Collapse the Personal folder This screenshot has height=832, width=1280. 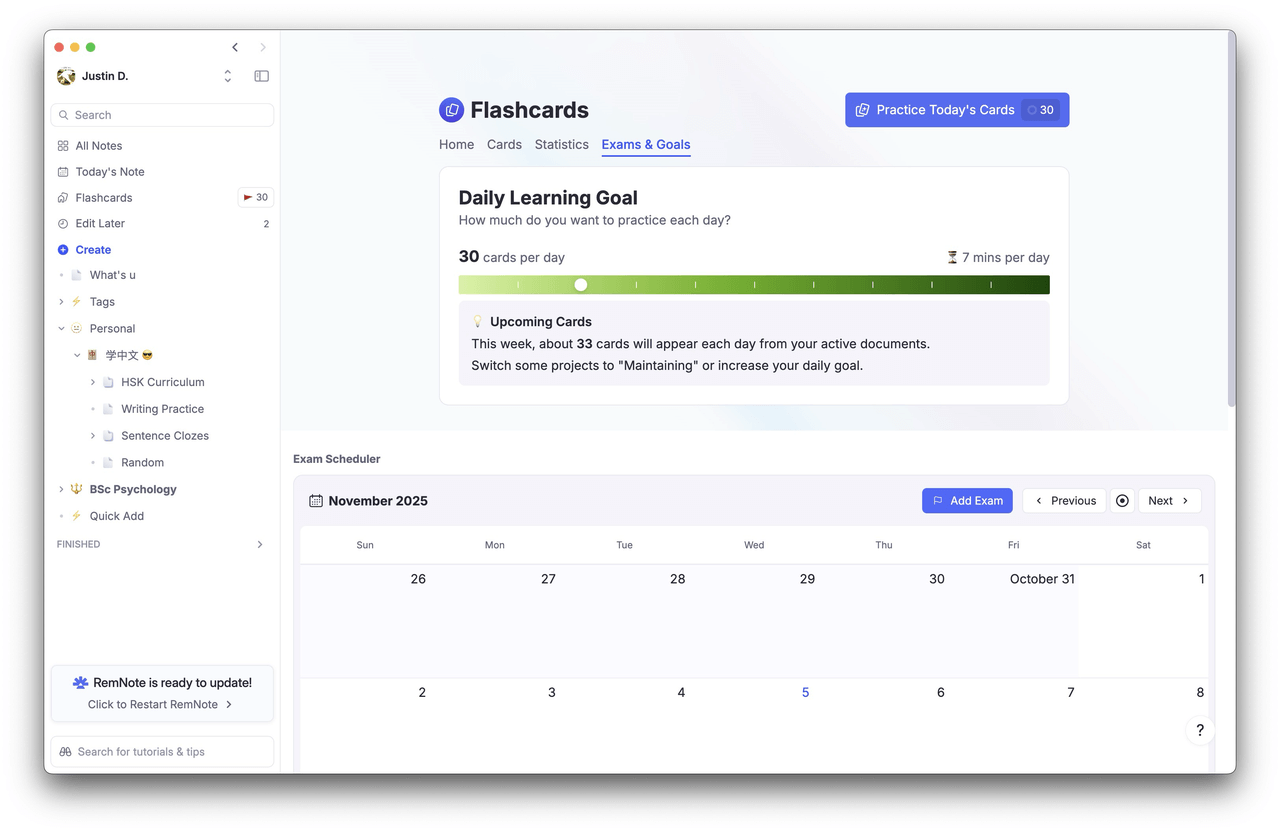point(60,328)
